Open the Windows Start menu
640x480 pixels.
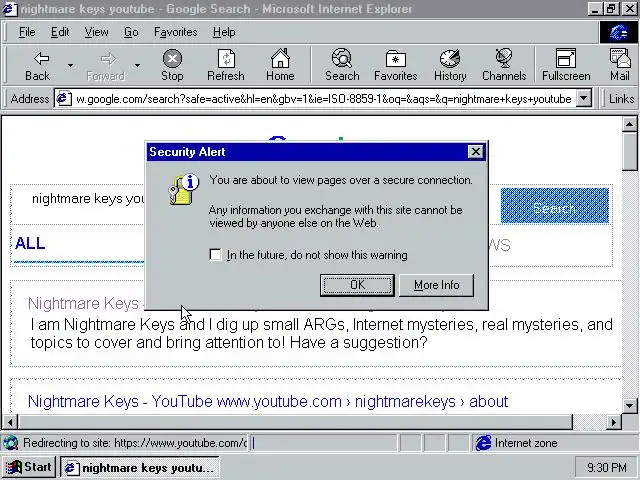click(x=29, y=467)
